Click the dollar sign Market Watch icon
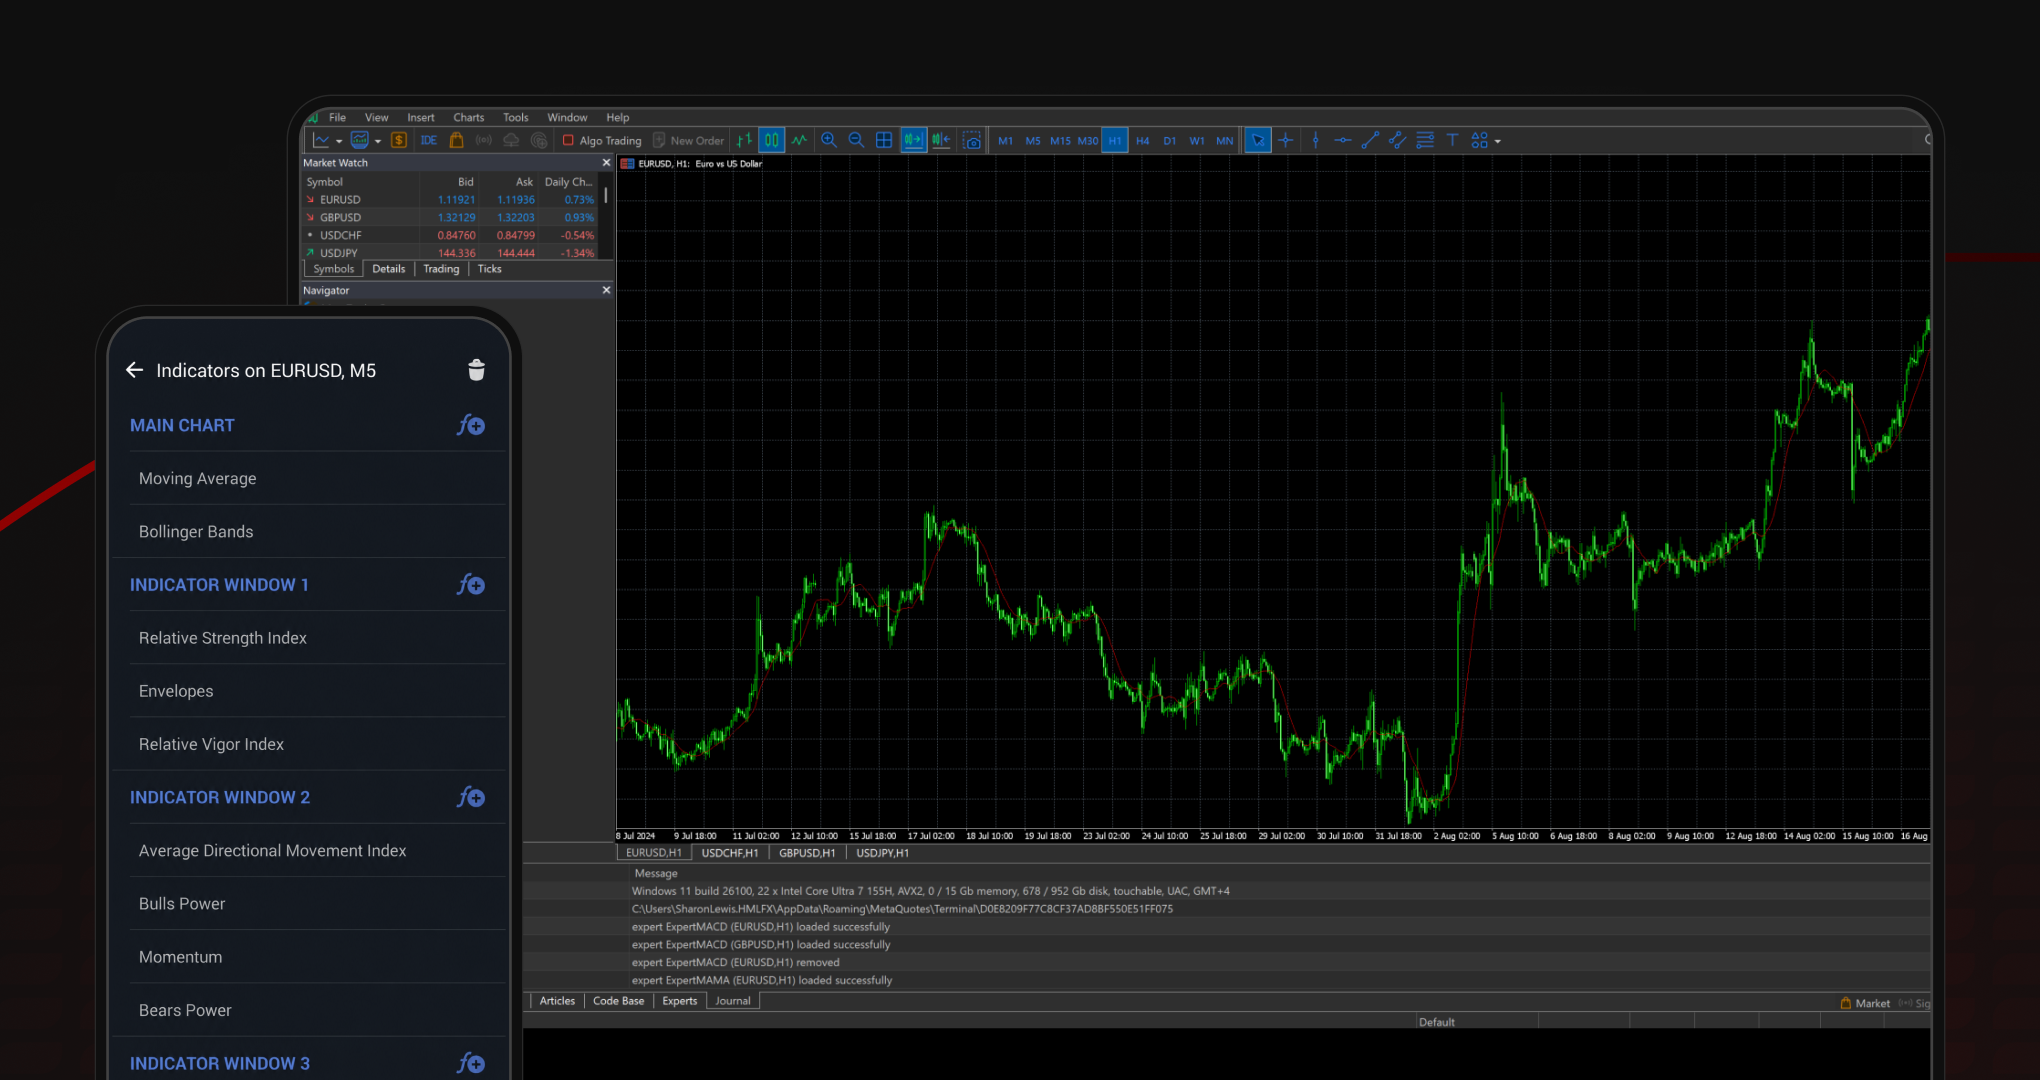The height and width of the screenshot is (1080, 2040). [399, 141]
